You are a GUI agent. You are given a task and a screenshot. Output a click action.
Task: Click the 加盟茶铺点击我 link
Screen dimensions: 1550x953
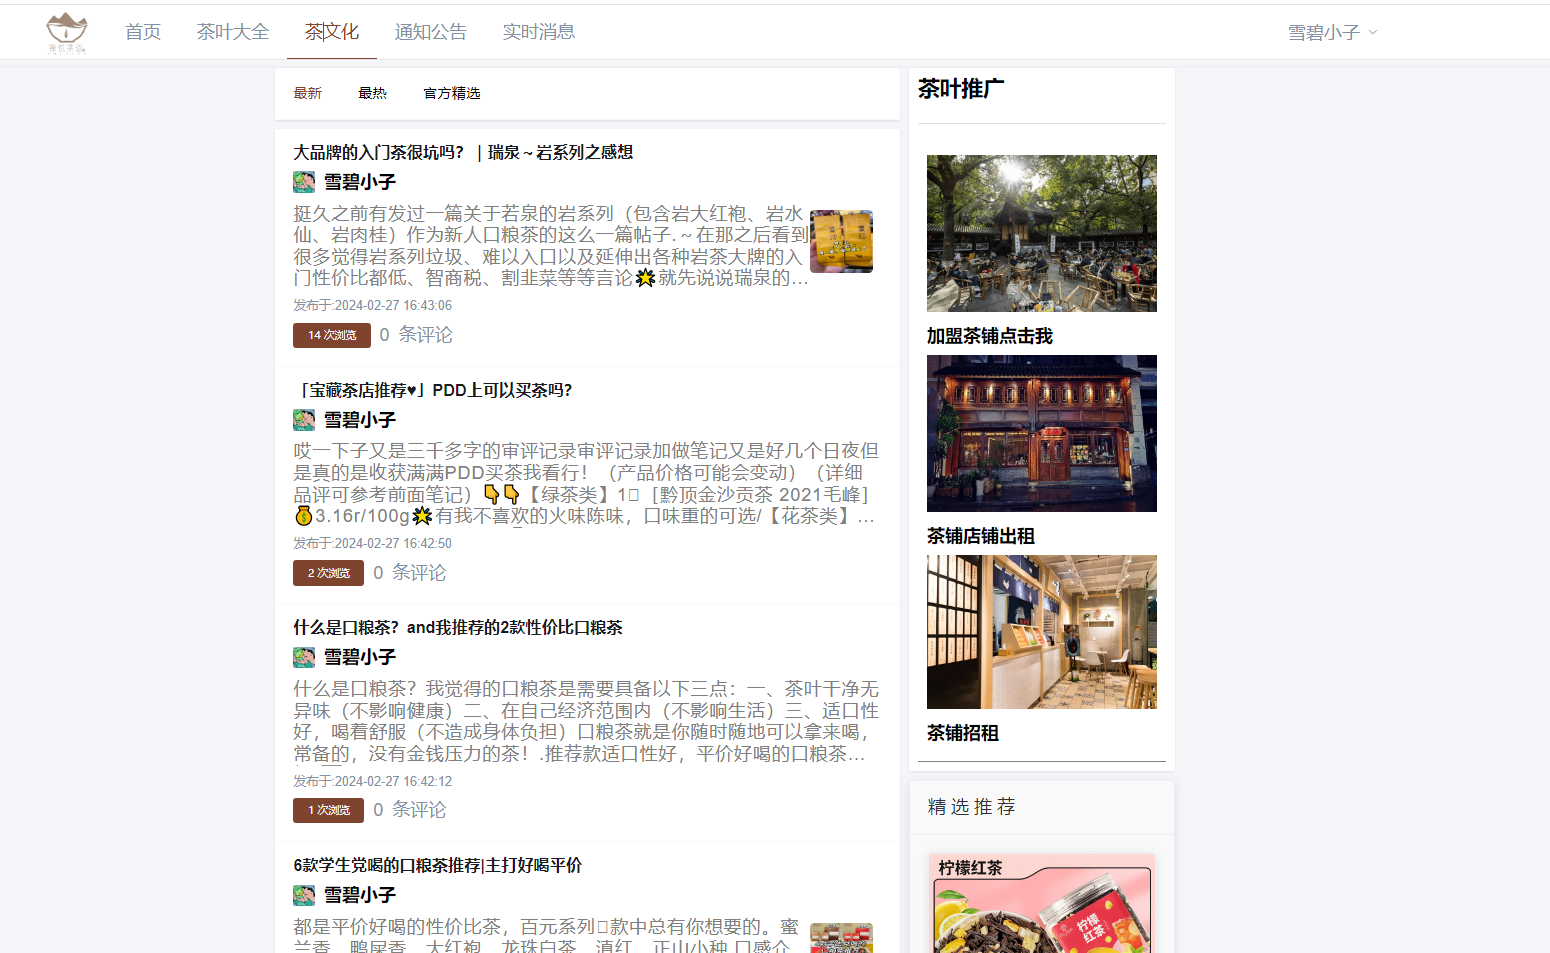pos(990,336)
